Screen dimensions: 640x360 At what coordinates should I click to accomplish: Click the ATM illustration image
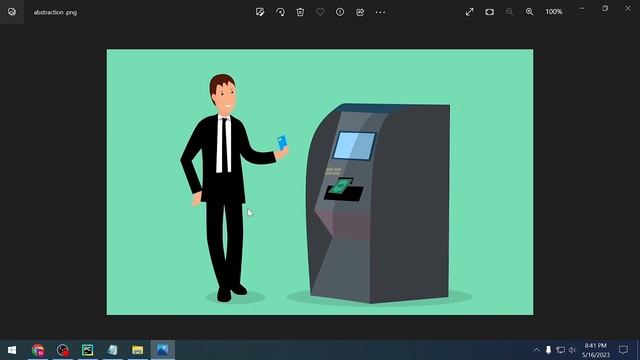coord(320,182)
